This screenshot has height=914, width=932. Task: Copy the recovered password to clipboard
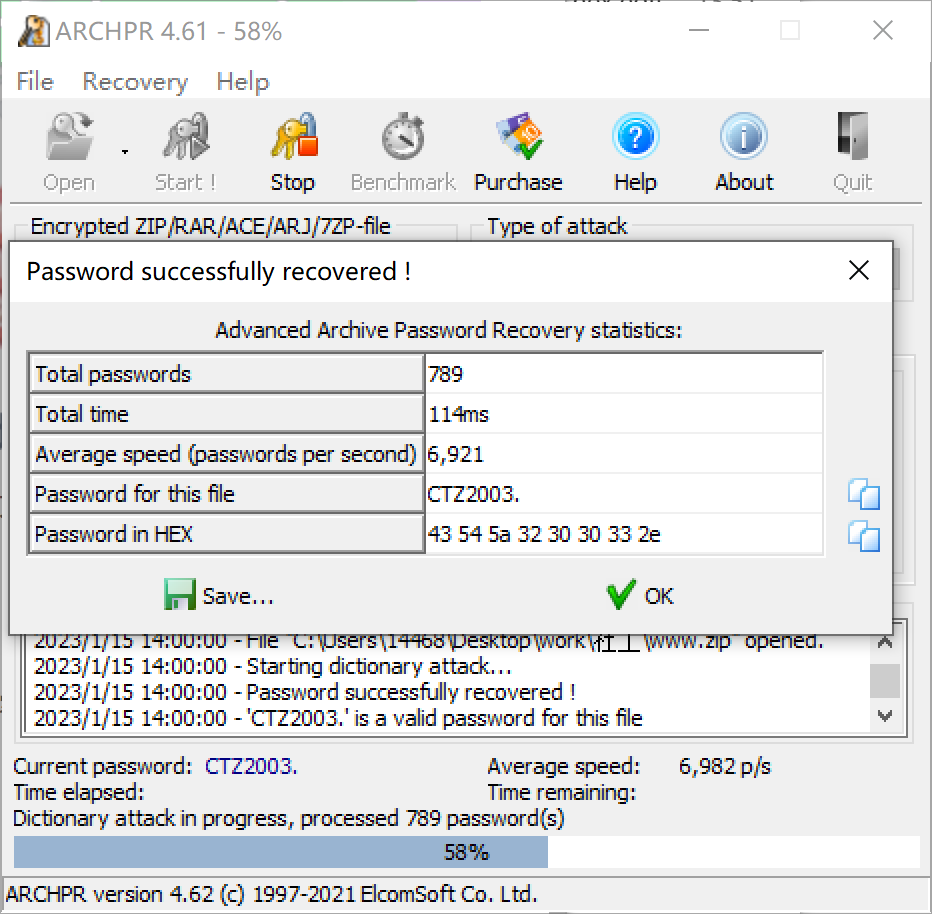point(864,494)
